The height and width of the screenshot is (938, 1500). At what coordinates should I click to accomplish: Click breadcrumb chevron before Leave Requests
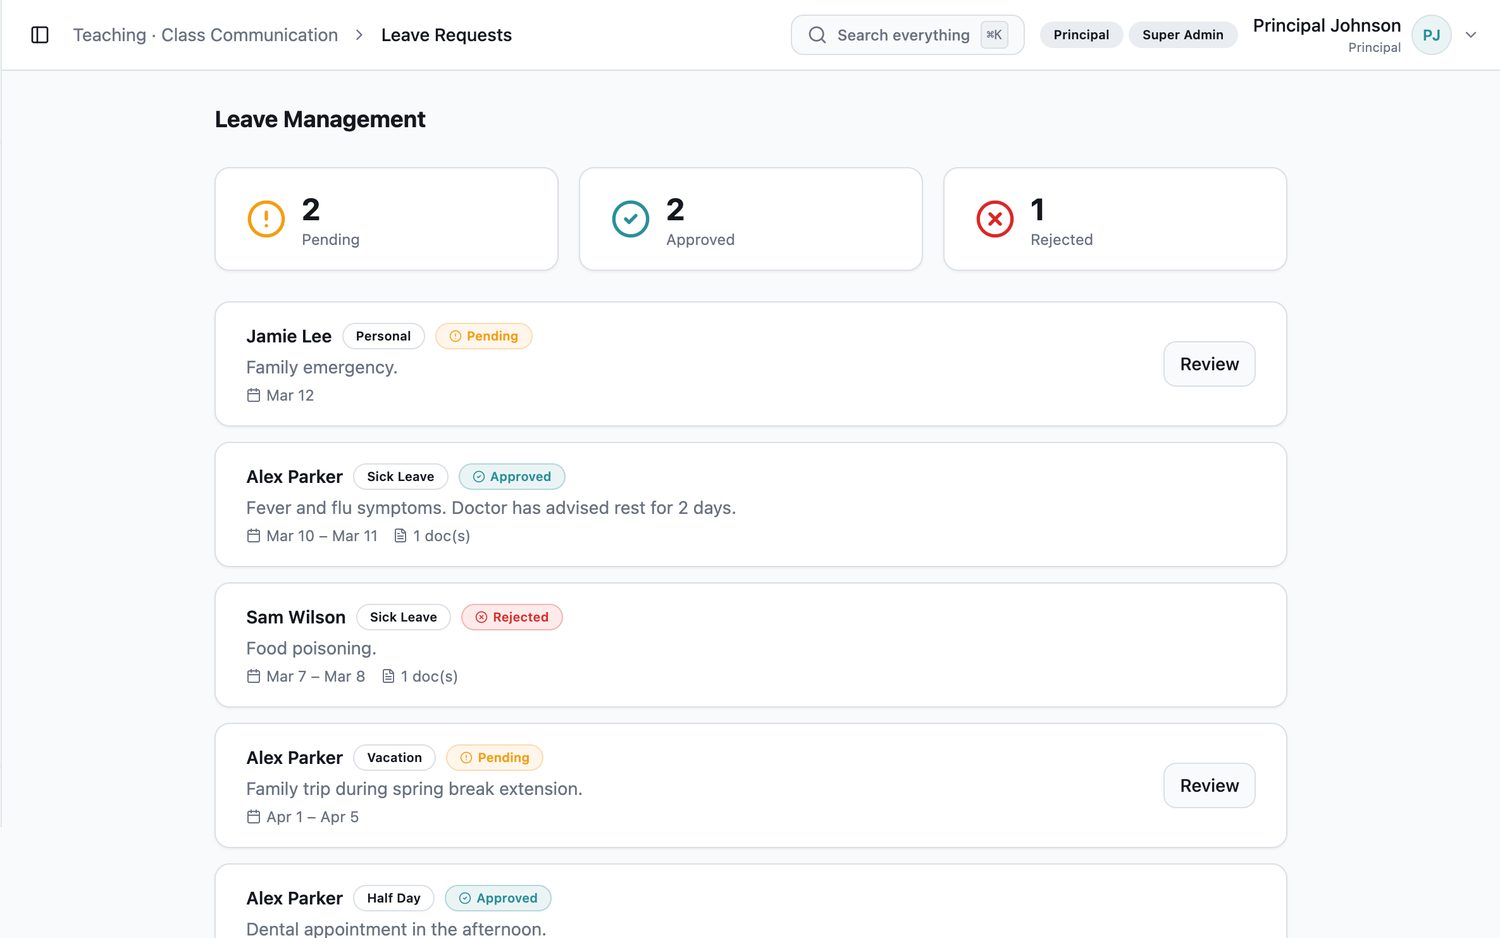click(359, 35)
